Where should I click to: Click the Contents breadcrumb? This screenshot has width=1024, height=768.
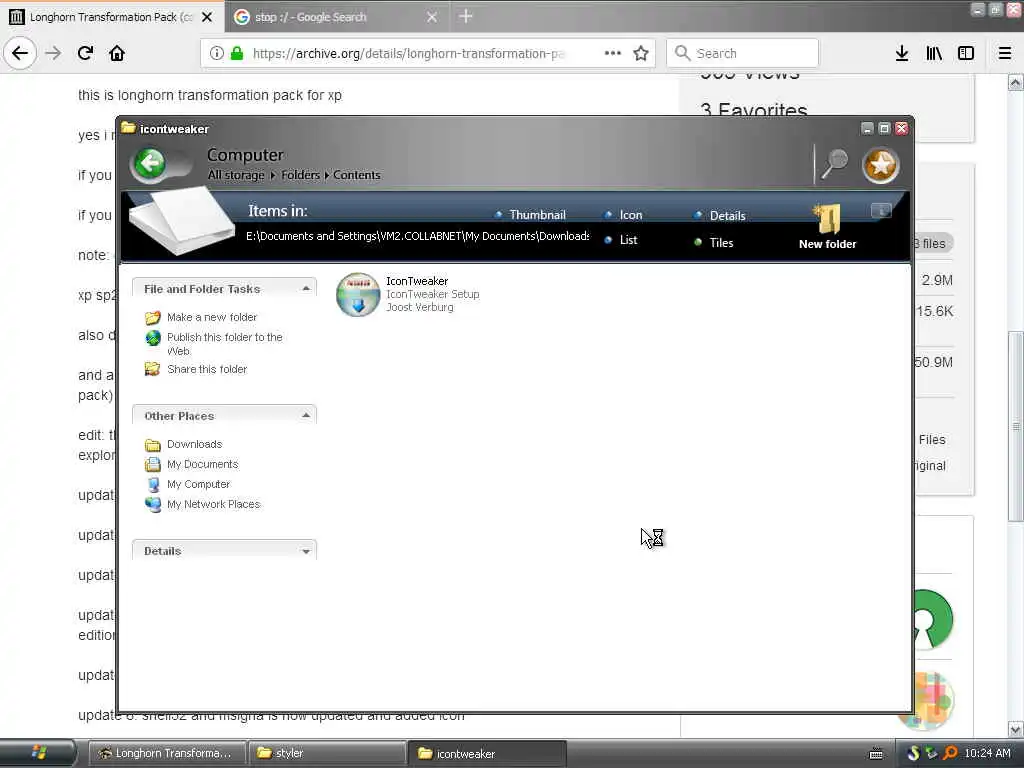(x=357, y=175)
